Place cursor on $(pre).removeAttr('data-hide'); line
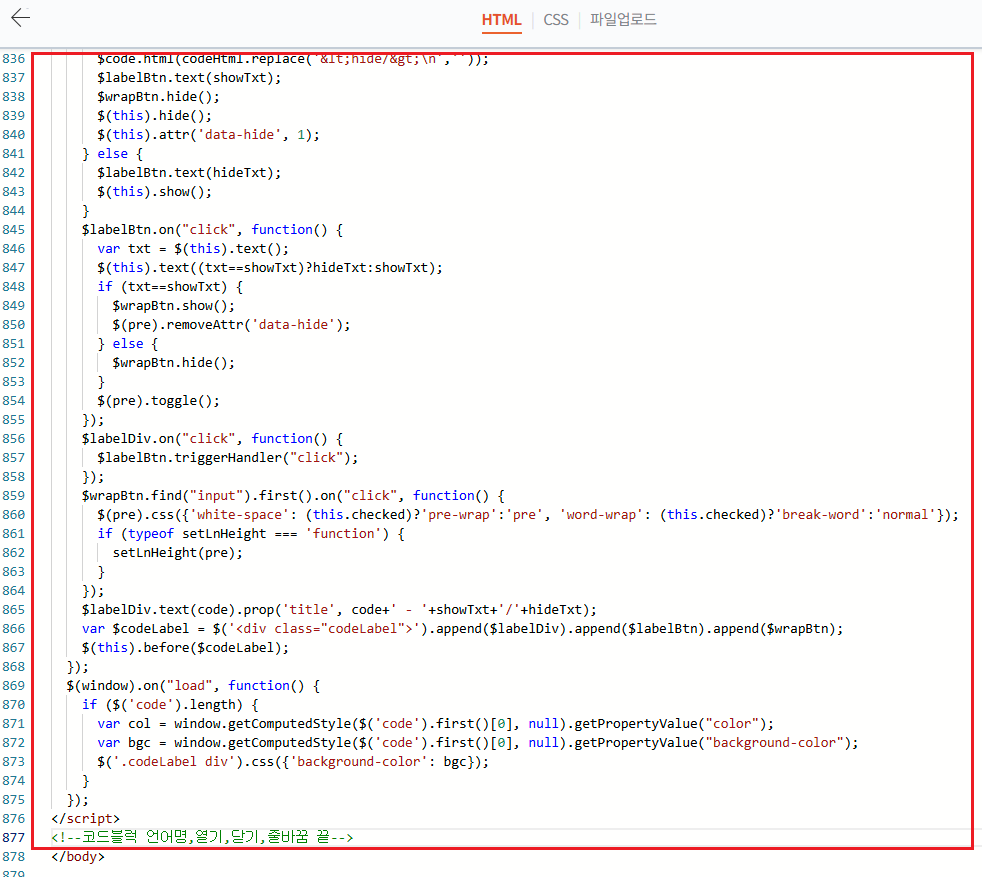This screenshot has height=877, width=982. pyautogui.click(x=231, y=324)
